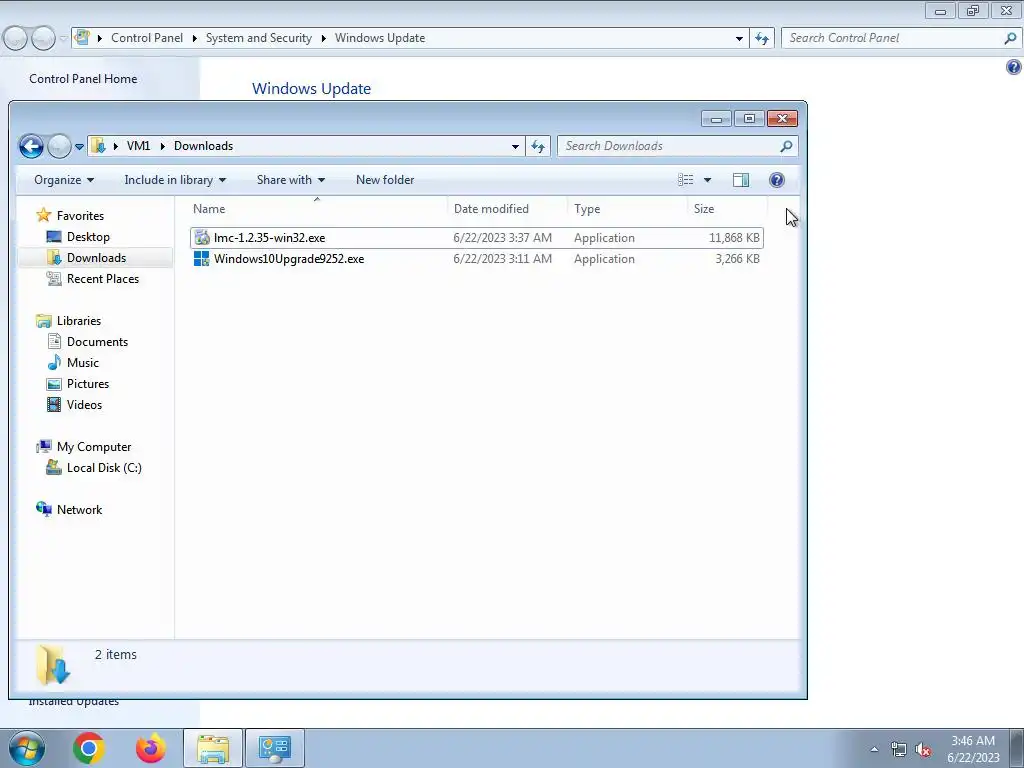Screen dimensions: 1024x768
Task: Change your view using the view icon
Action: pyautogui.click(x=685, y=180)
